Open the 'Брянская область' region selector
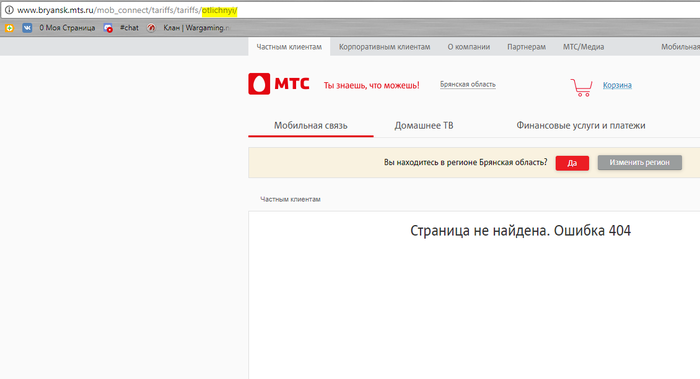Image resolution: width=700 pixels, height=379 pixels. (x=467, y=84)
